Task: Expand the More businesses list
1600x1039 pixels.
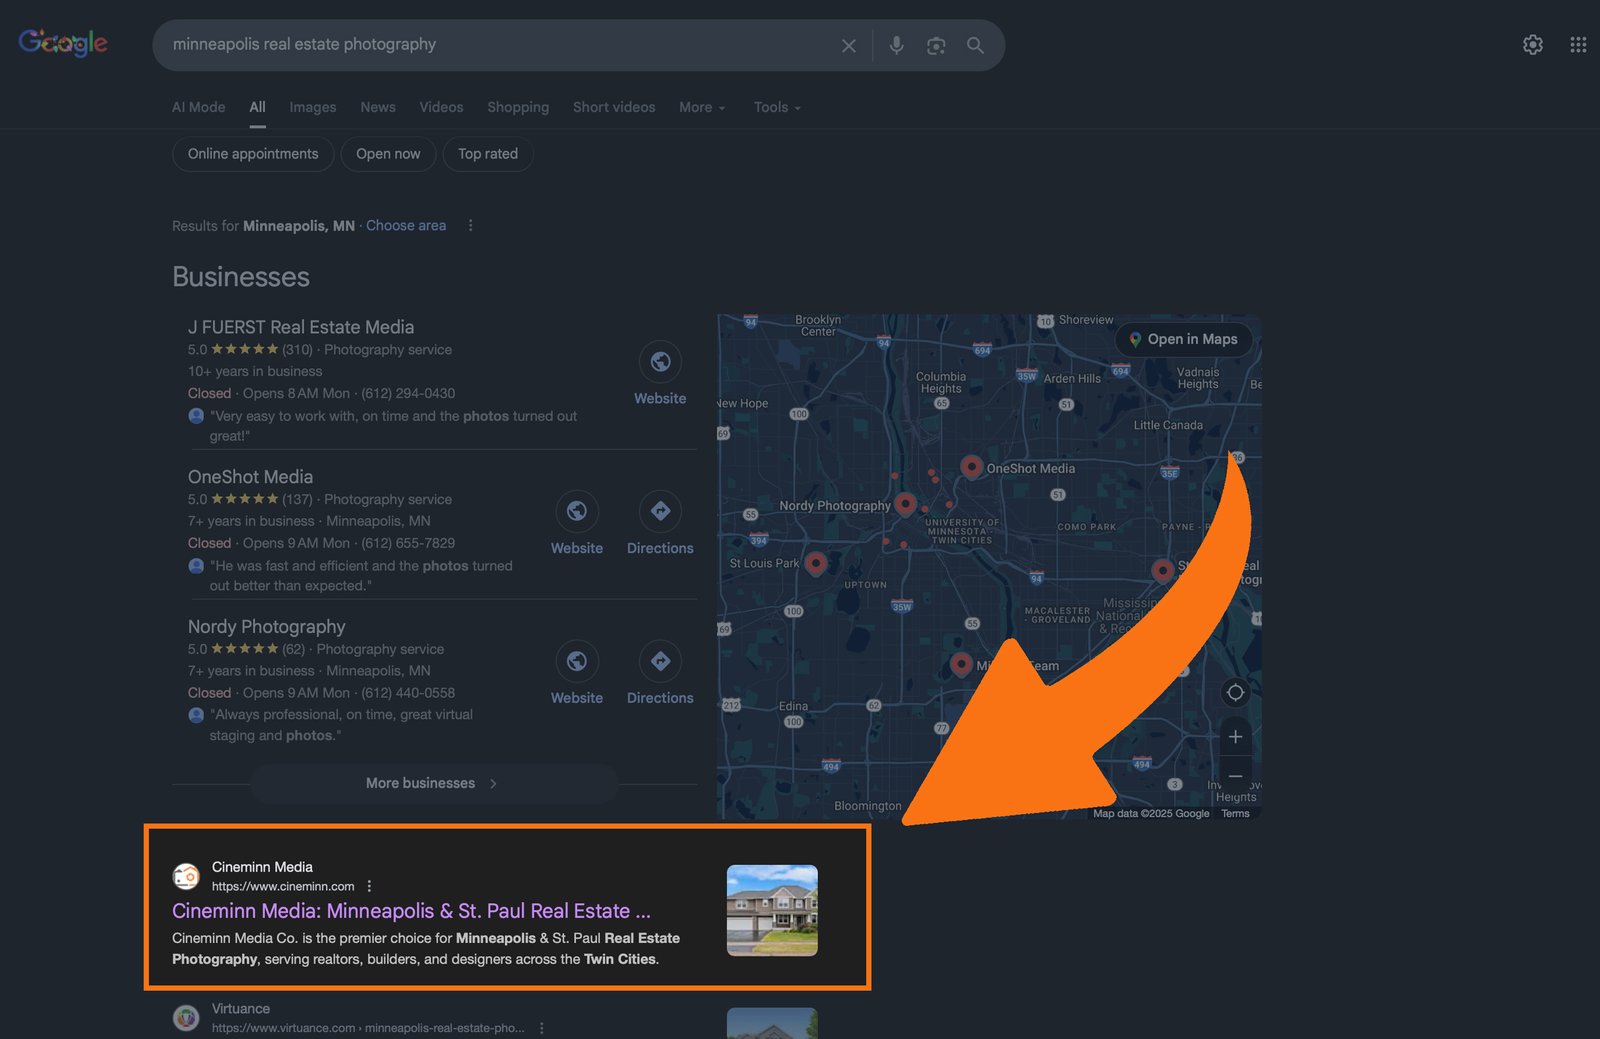Action: click(433, 784)
